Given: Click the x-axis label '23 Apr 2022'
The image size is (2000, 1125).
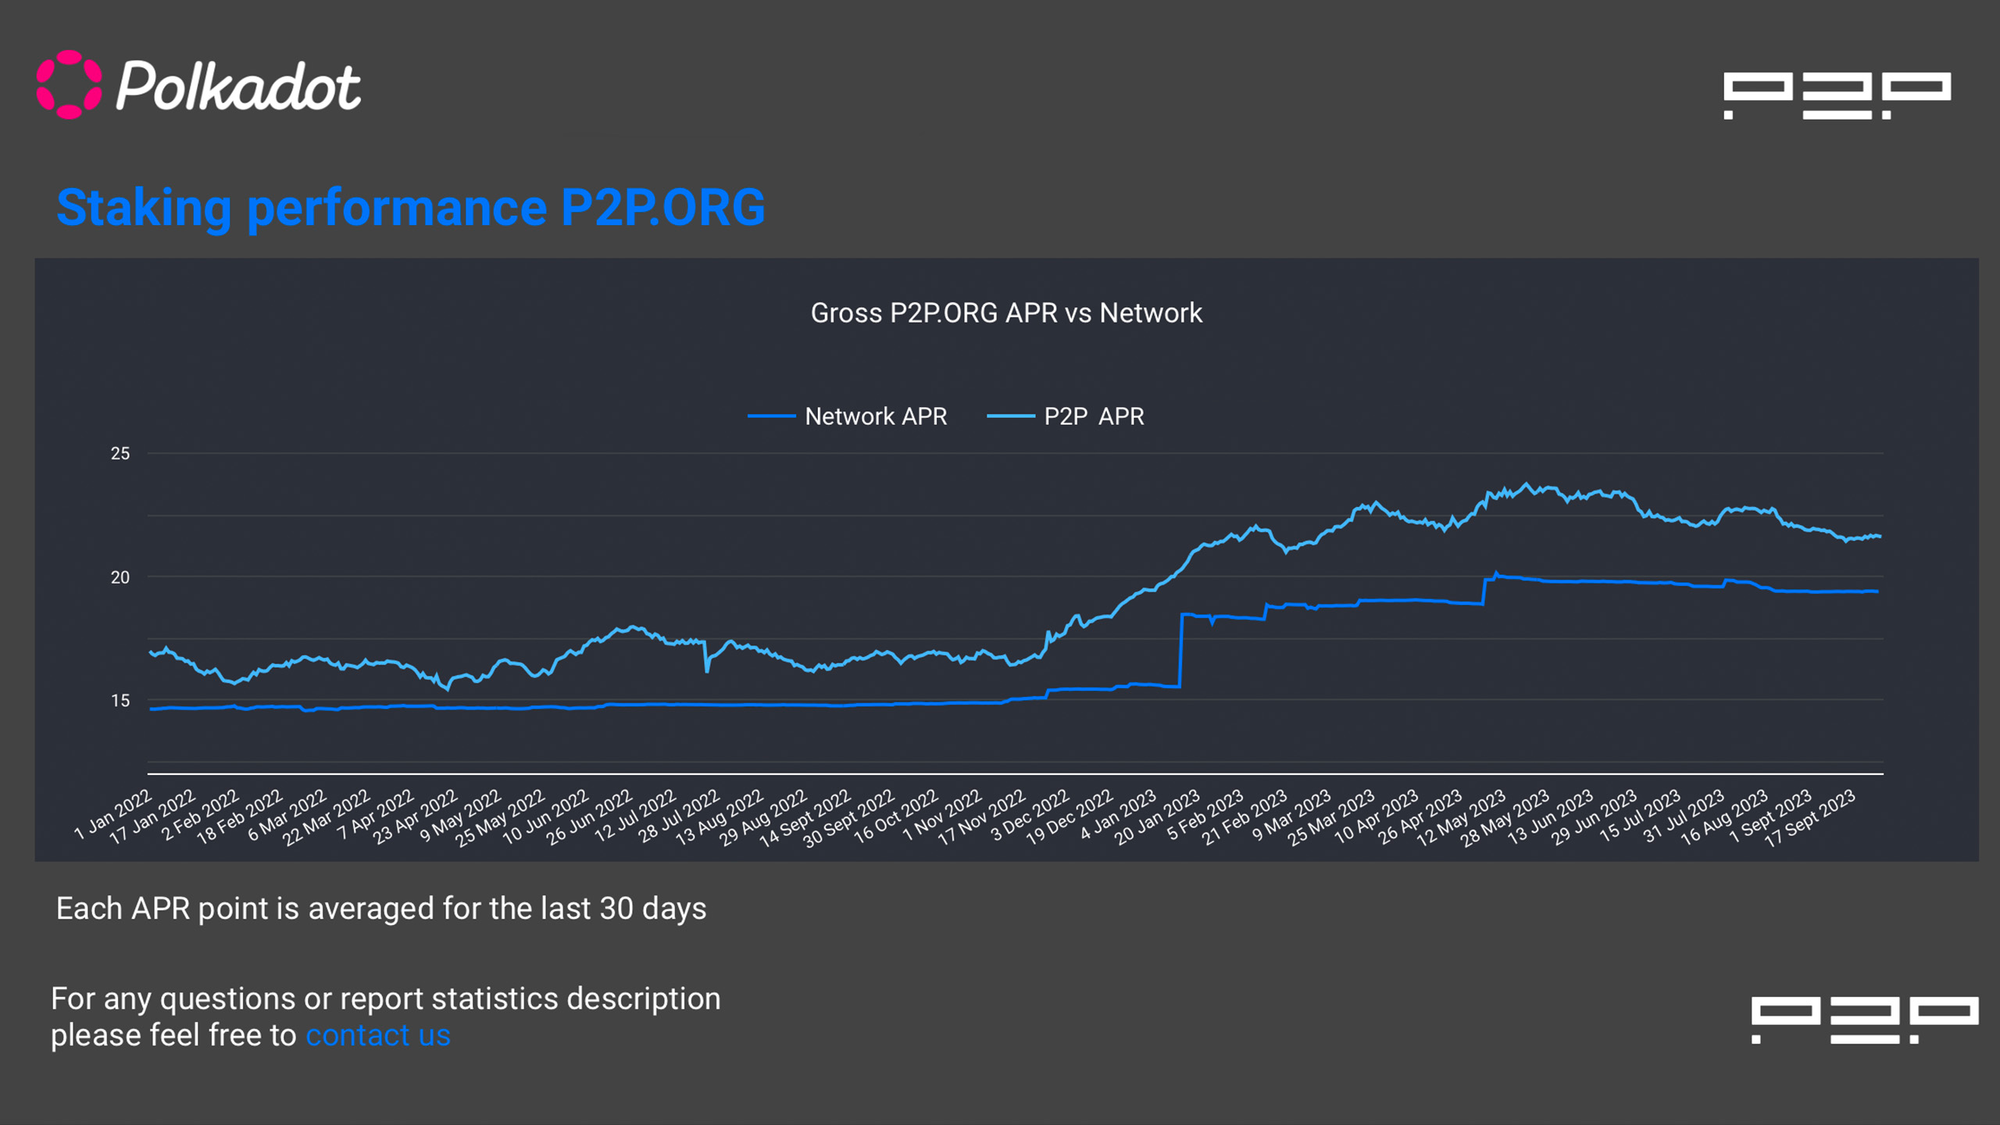Looking at the screenshot, I should click(415, 817).
